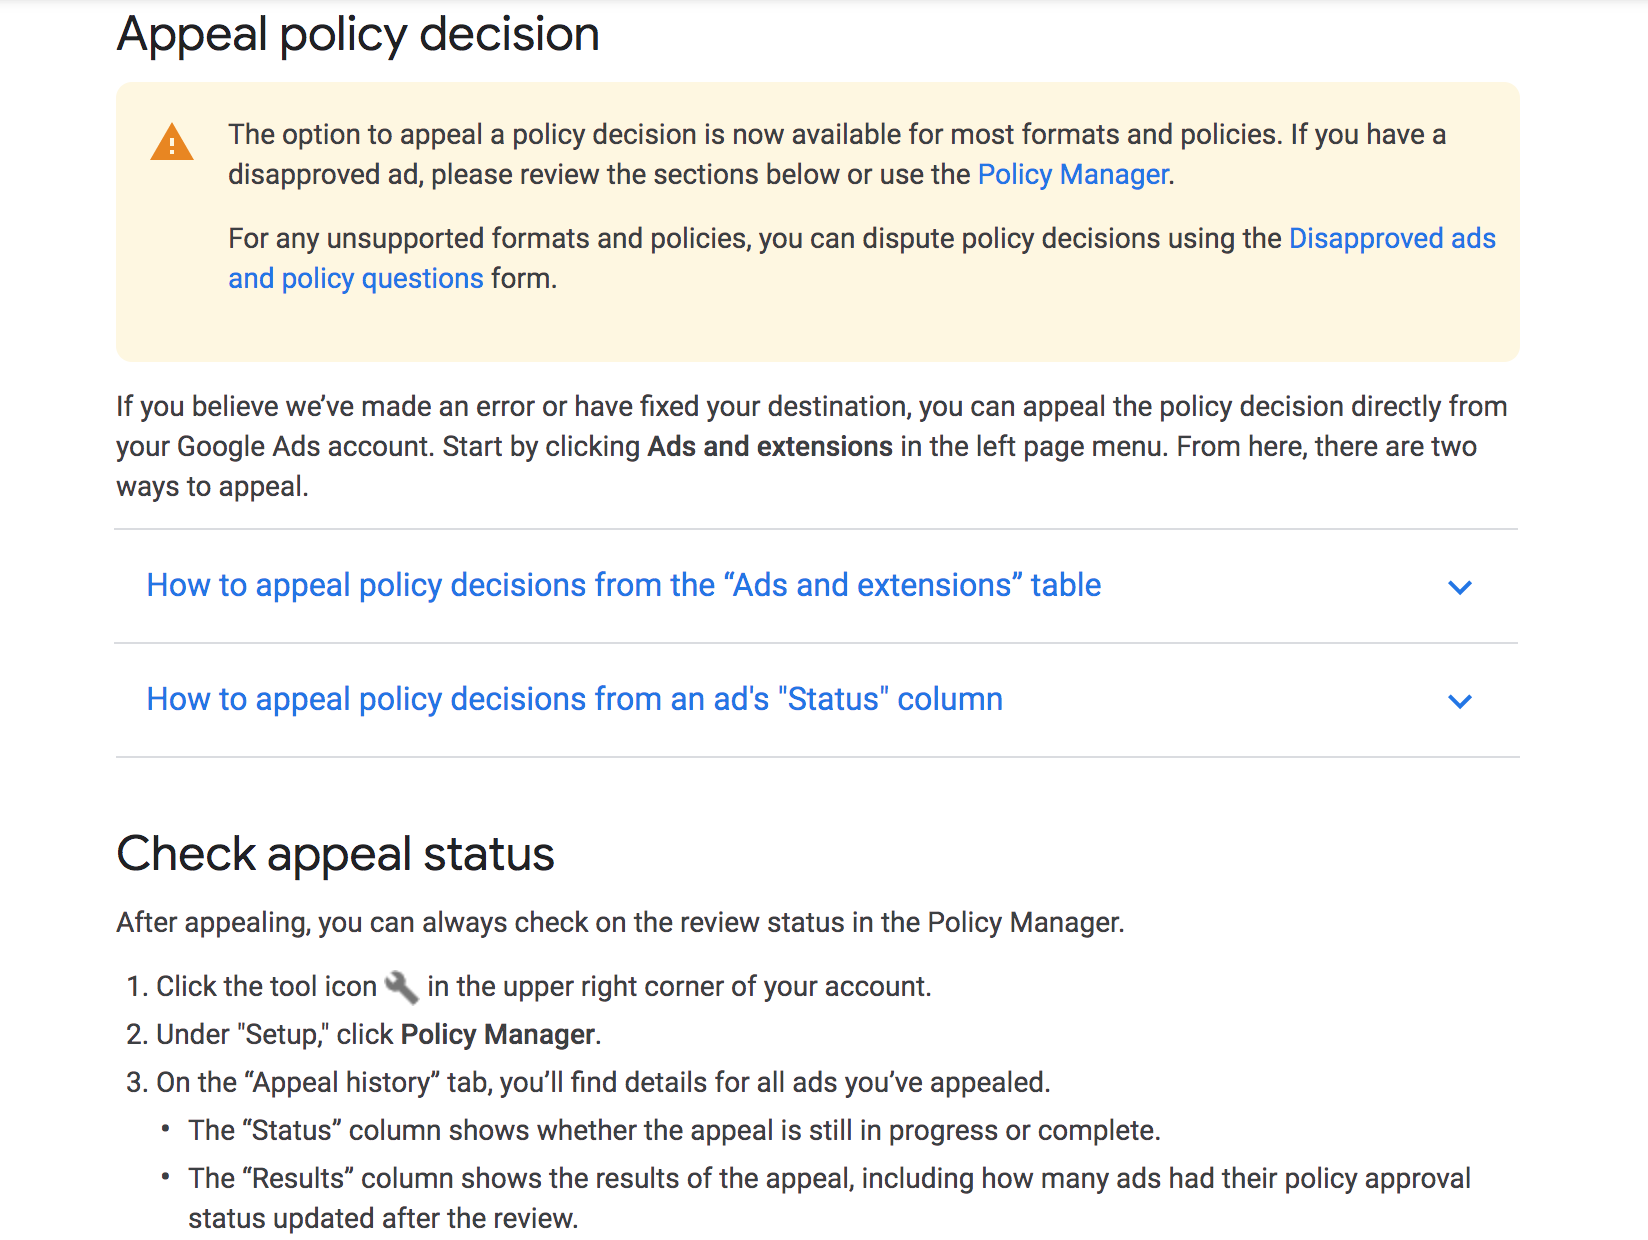Click the "For any unsupported formats" sentence
The width and height of the screenshot is (1648, 1240).
754,239
